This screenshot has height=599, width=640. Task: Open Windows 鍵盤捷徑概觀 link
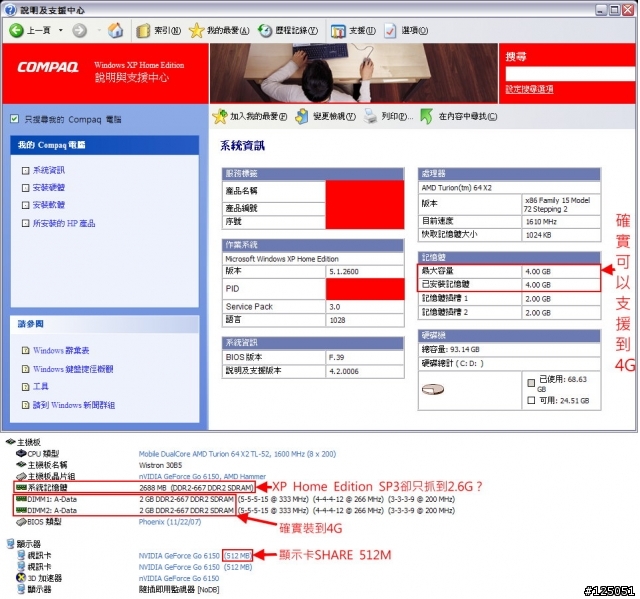click(x=73, y=369)
